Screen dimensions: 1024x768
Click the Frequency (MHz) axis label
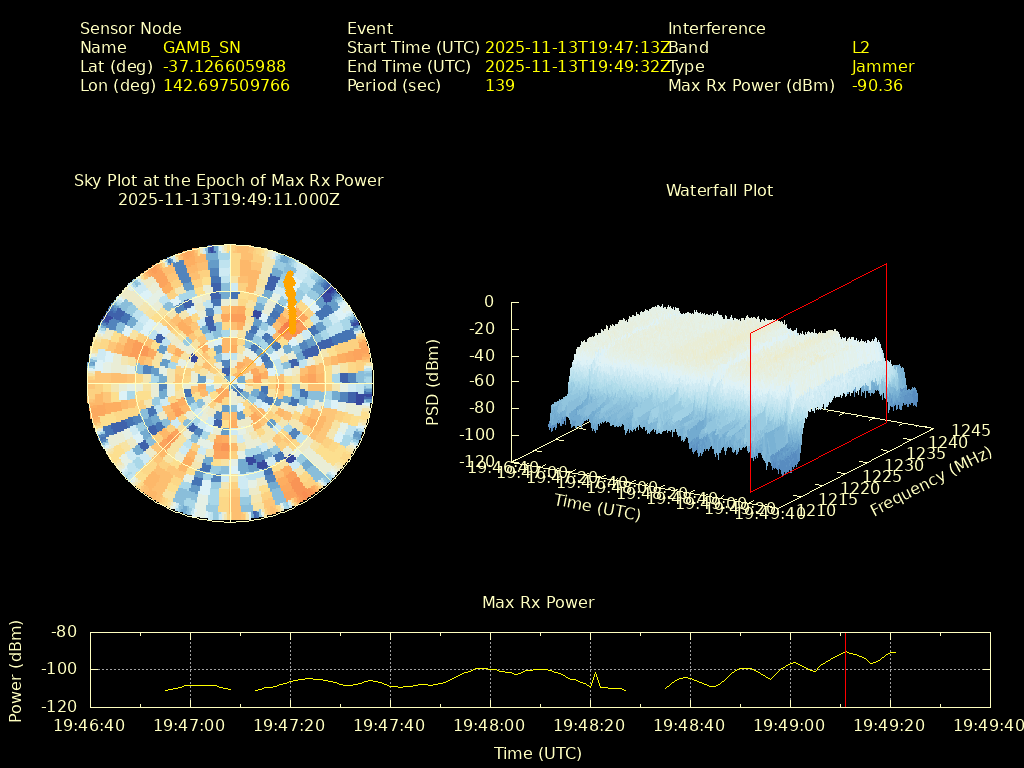930,483
